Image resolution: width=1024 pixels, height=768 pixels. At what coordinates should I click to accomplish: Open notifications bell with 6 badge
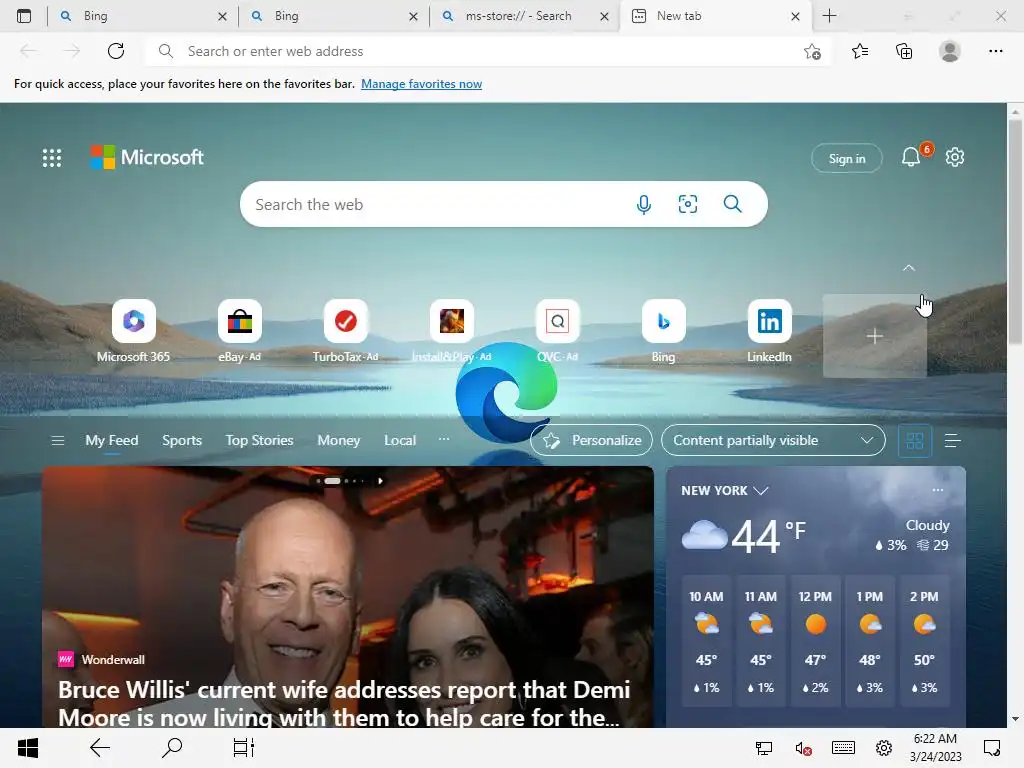click(912, 157)
